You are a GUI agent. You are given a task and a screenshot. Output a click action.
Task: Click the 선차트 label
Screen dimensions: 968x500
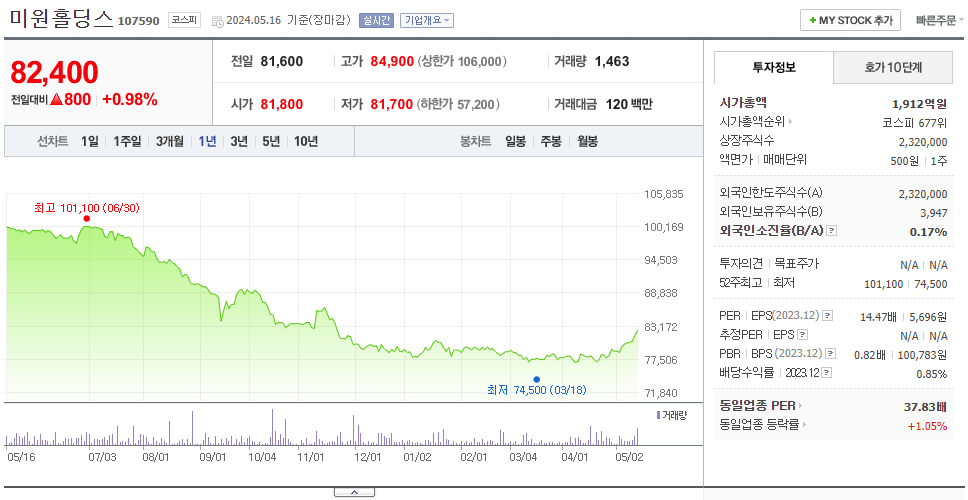(x=52, y=141)
